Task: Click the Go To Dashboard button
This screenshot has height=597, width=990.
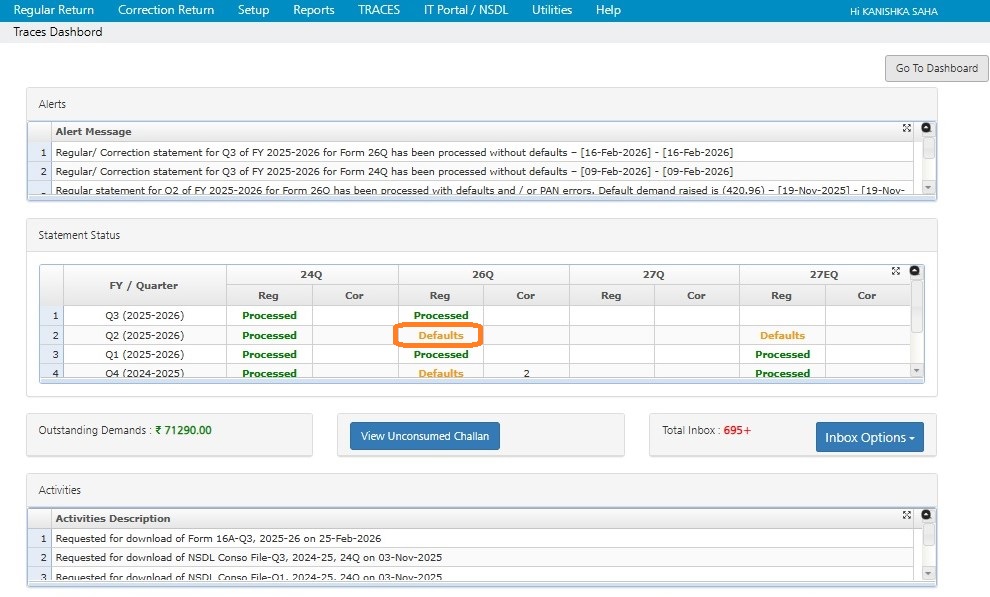Action: tap(936, 68)
